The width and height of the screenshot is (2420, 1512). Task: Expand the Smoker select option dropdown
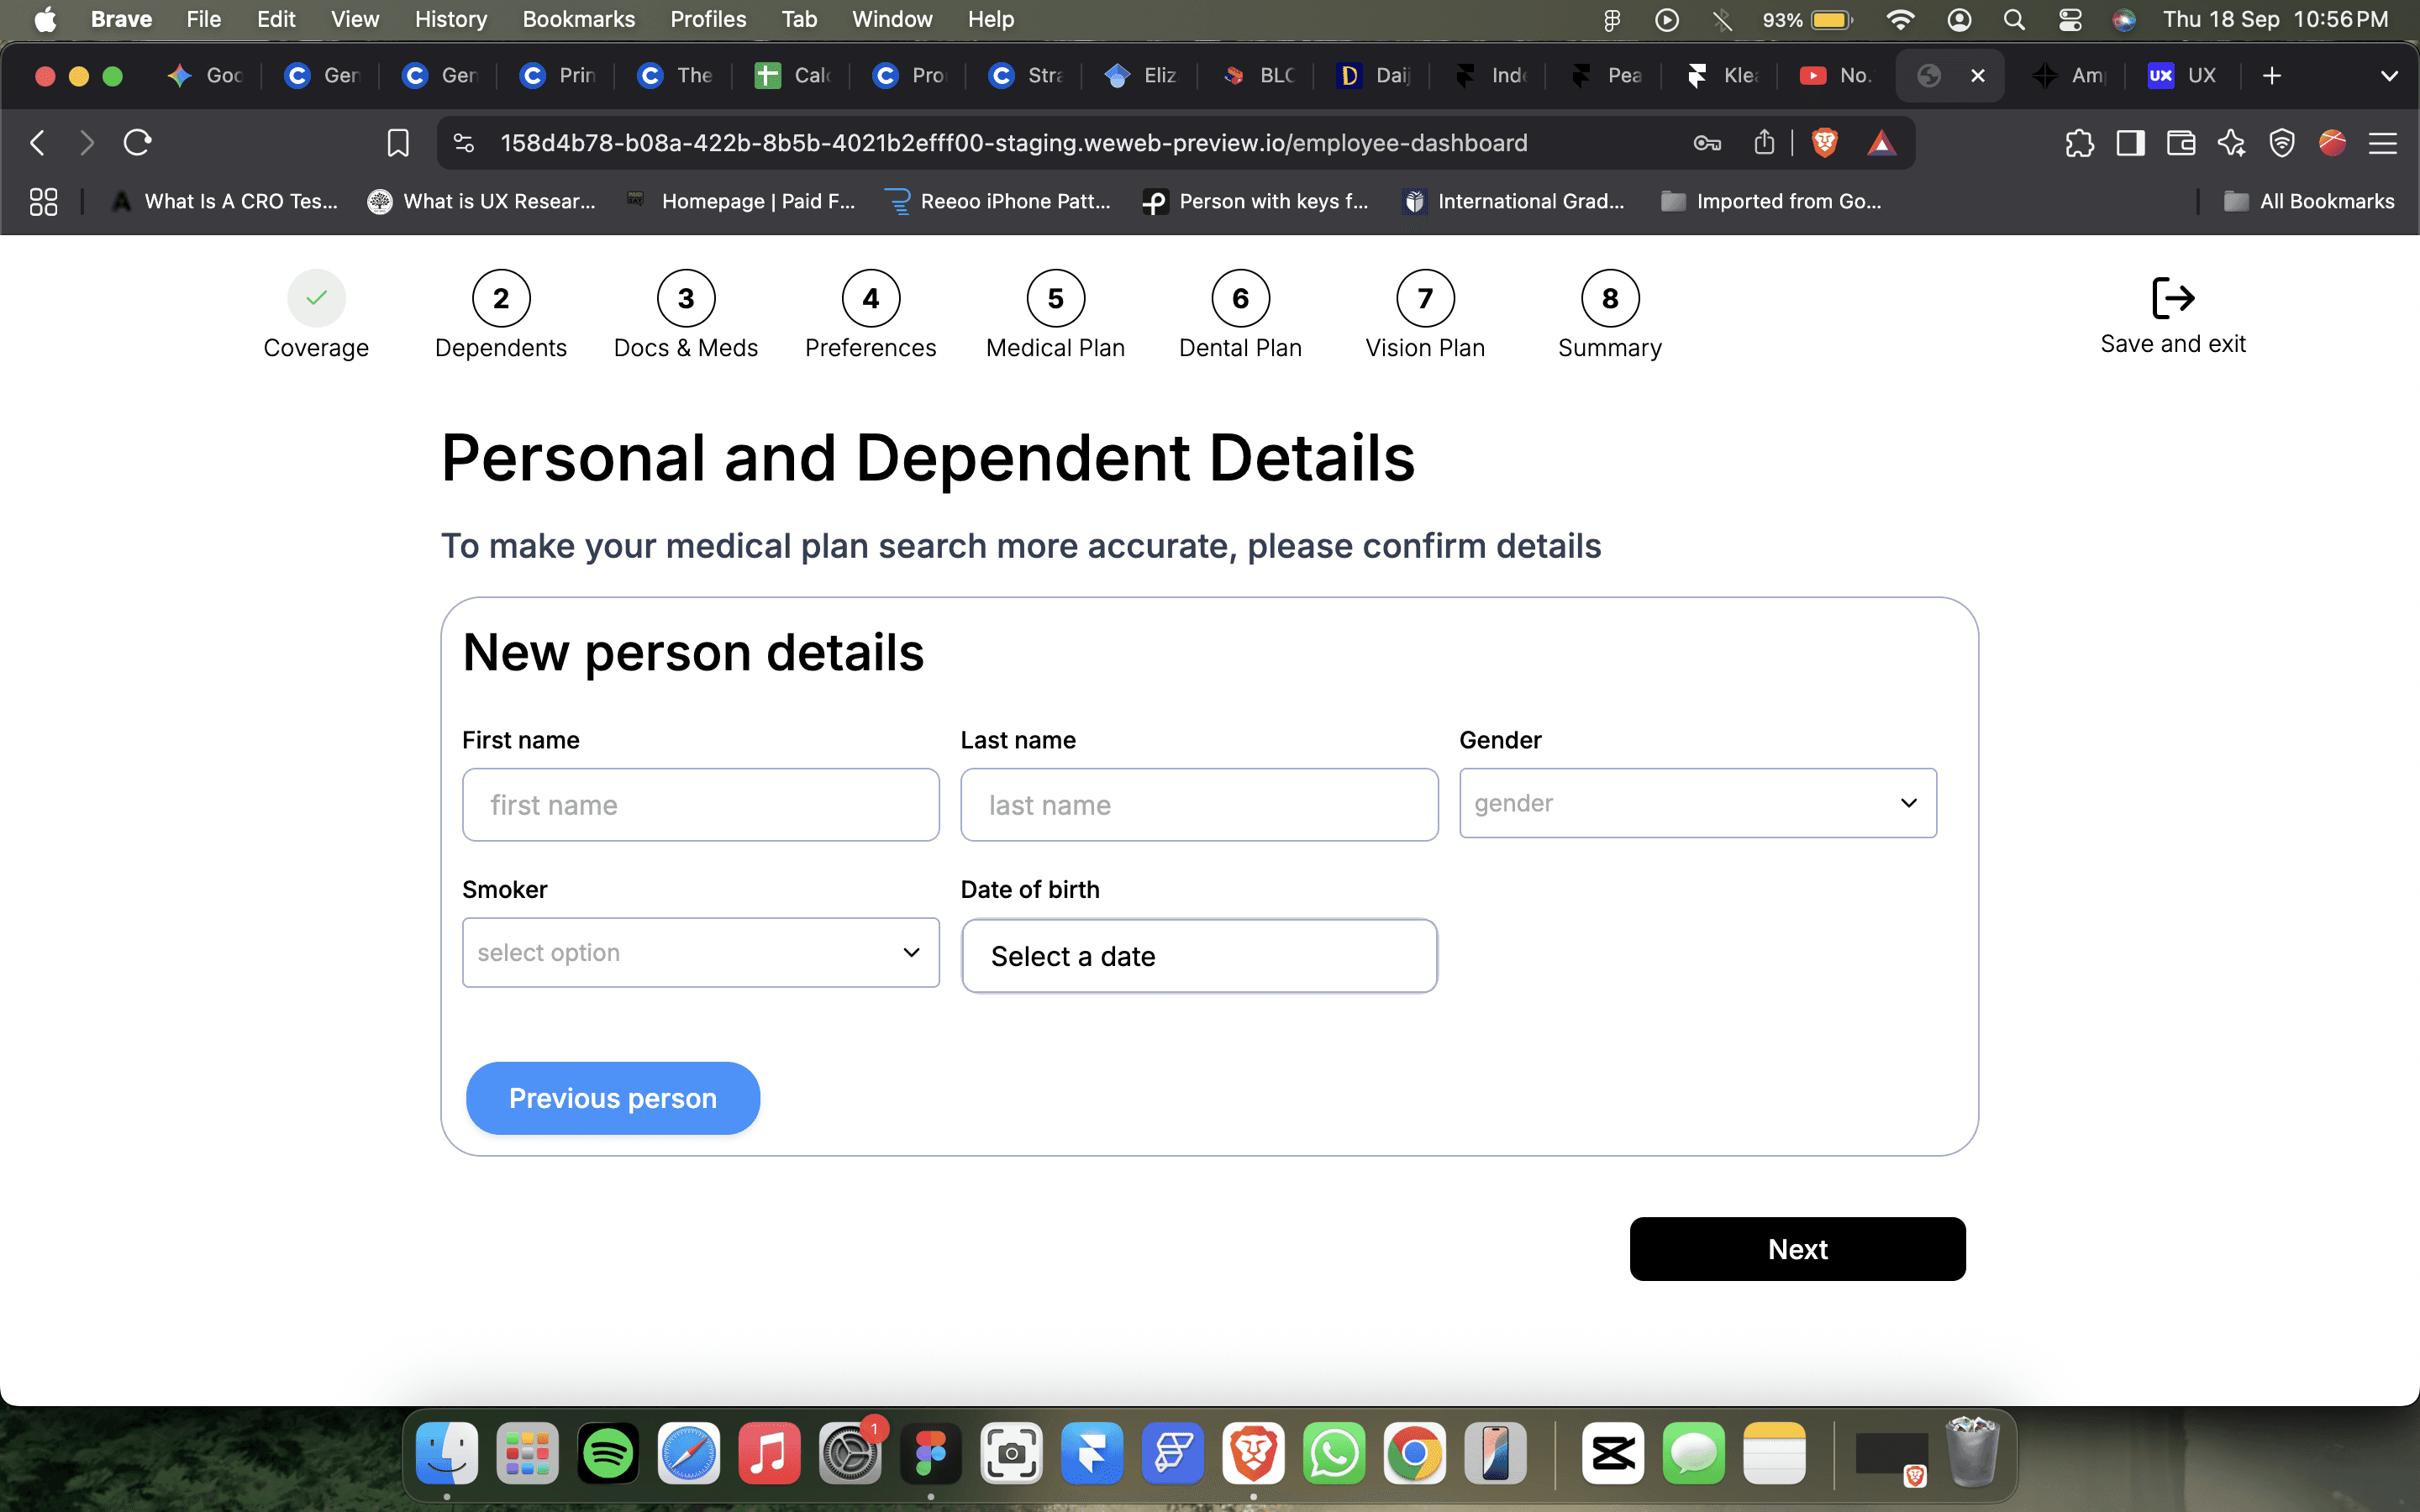(x=700, y=952)
